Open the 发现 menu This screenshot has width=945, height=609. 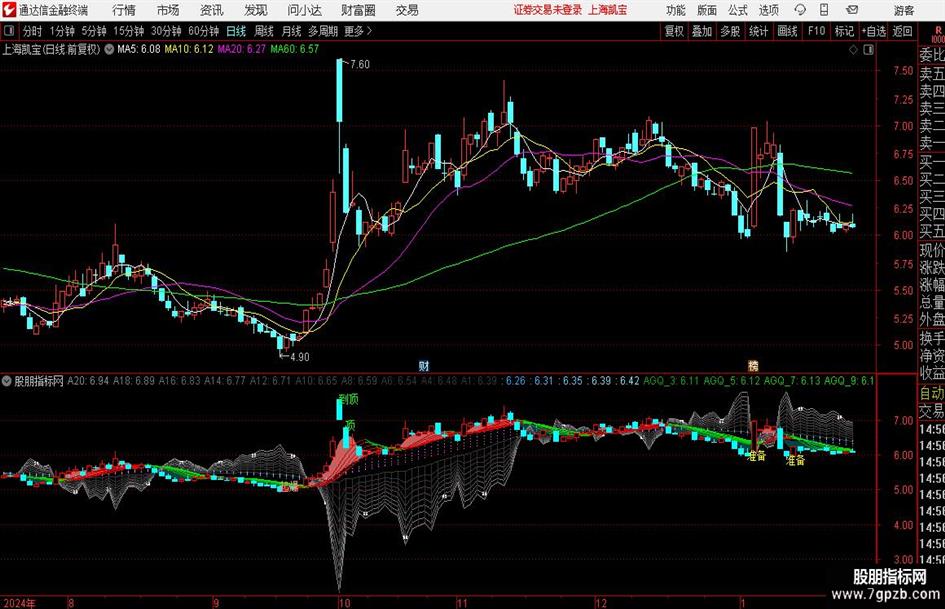click(x=256, y=10)
